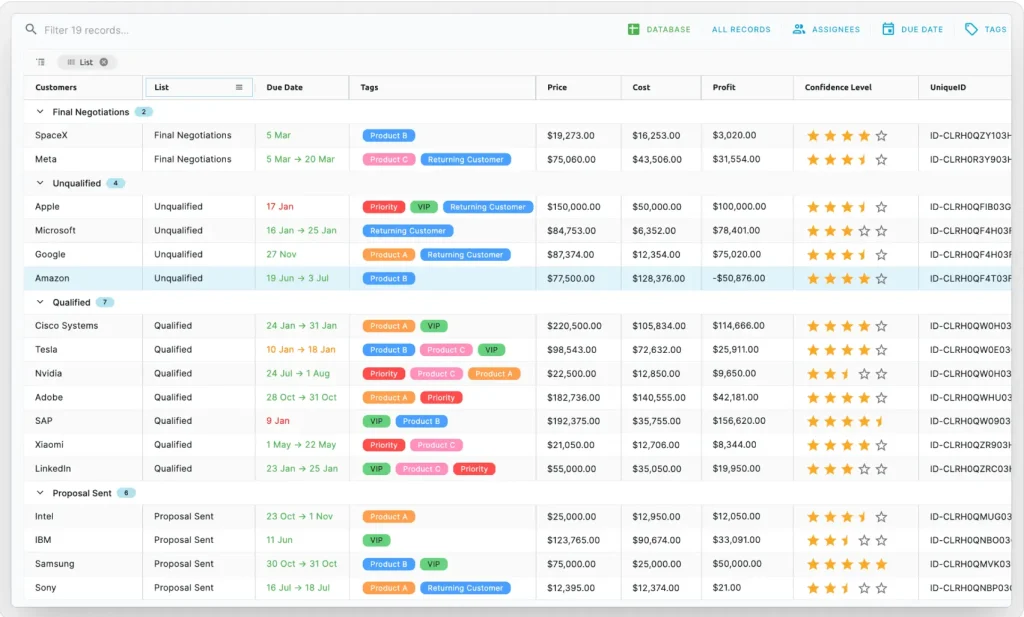This screenshot has height=617, width=1024.
Task: Remove the List grouping chip
Action: pyautogui.click(x=104, y=62)
